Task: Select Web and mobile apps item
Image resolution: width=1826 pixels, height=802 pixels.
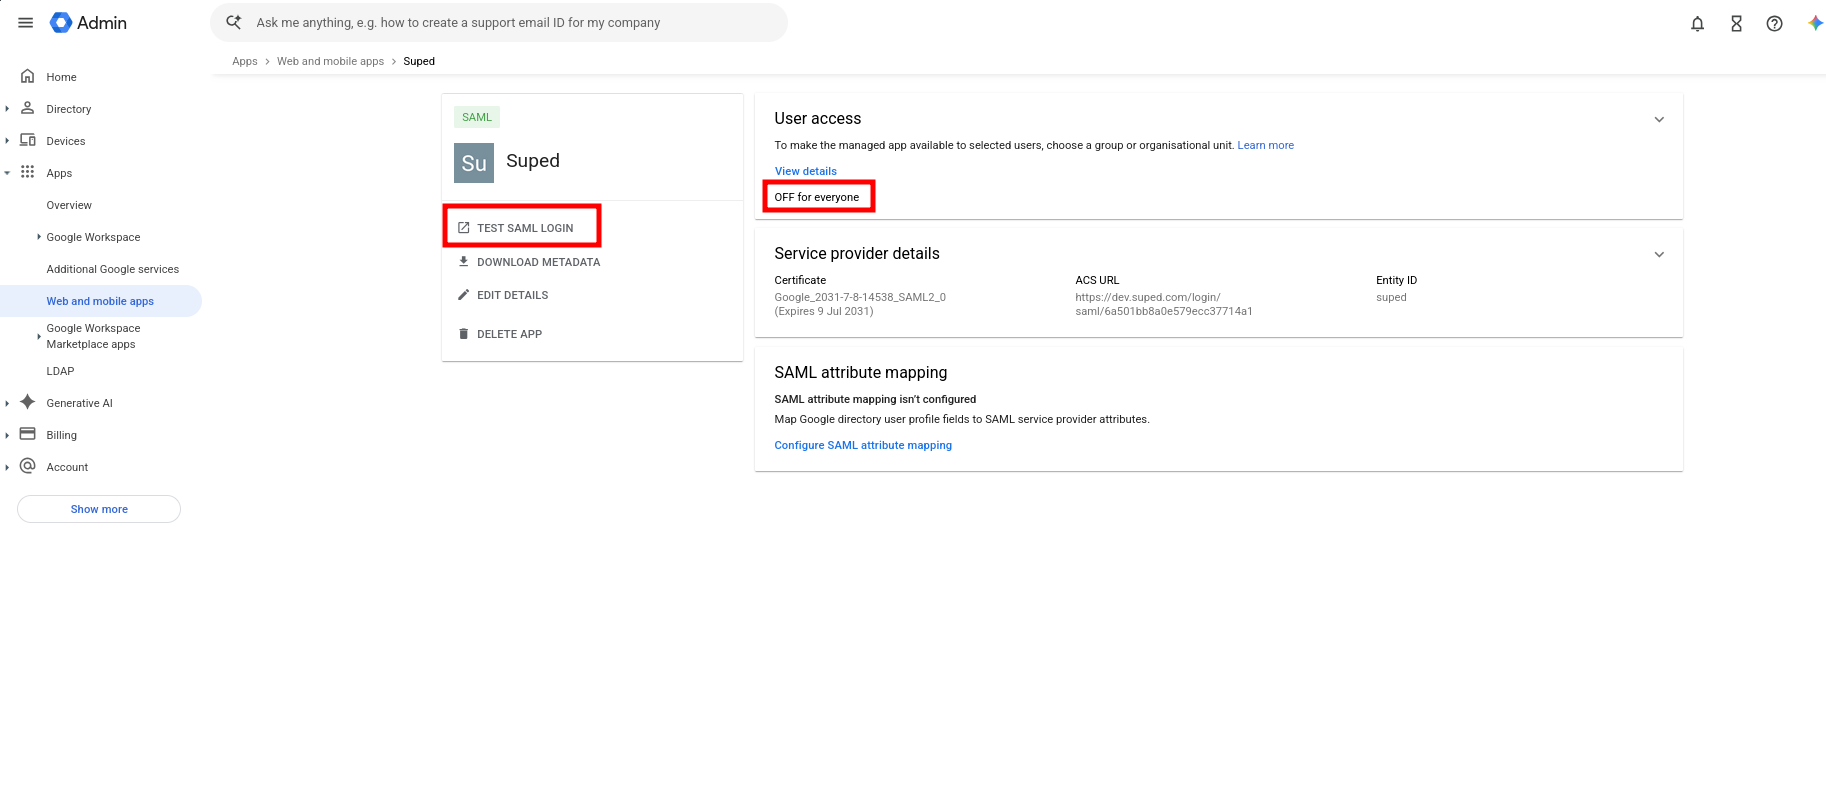Action: 100,301
